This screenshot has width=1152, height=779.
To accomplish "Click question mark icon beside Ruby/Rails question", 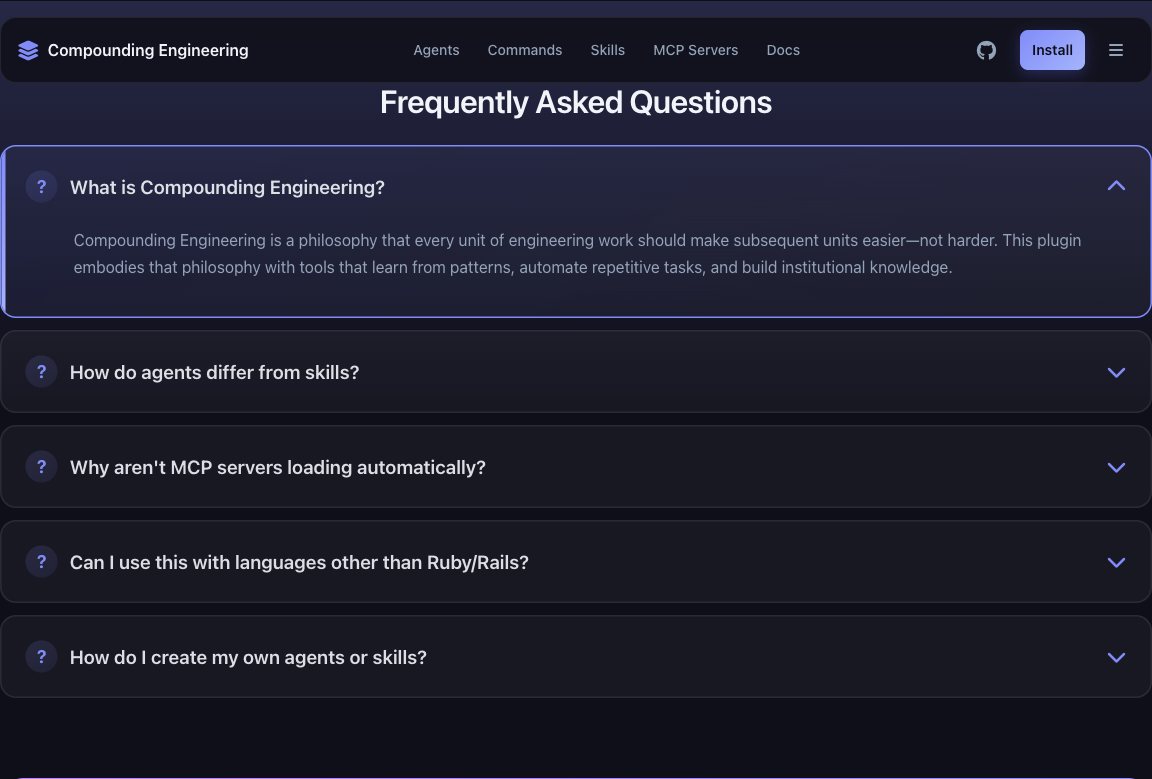I will click(41, 562).
